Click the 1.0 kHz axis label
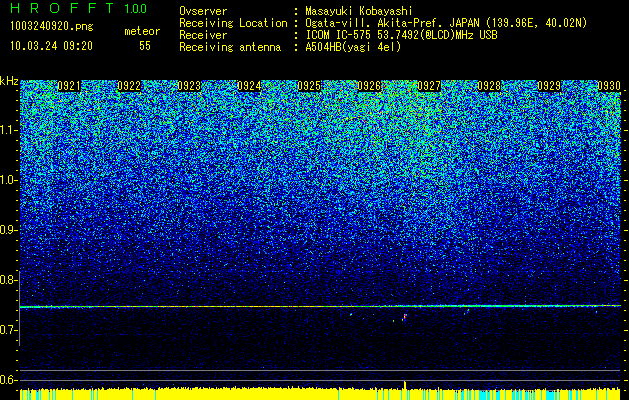The width and height of the screenshot is (629, 400). 9,180
